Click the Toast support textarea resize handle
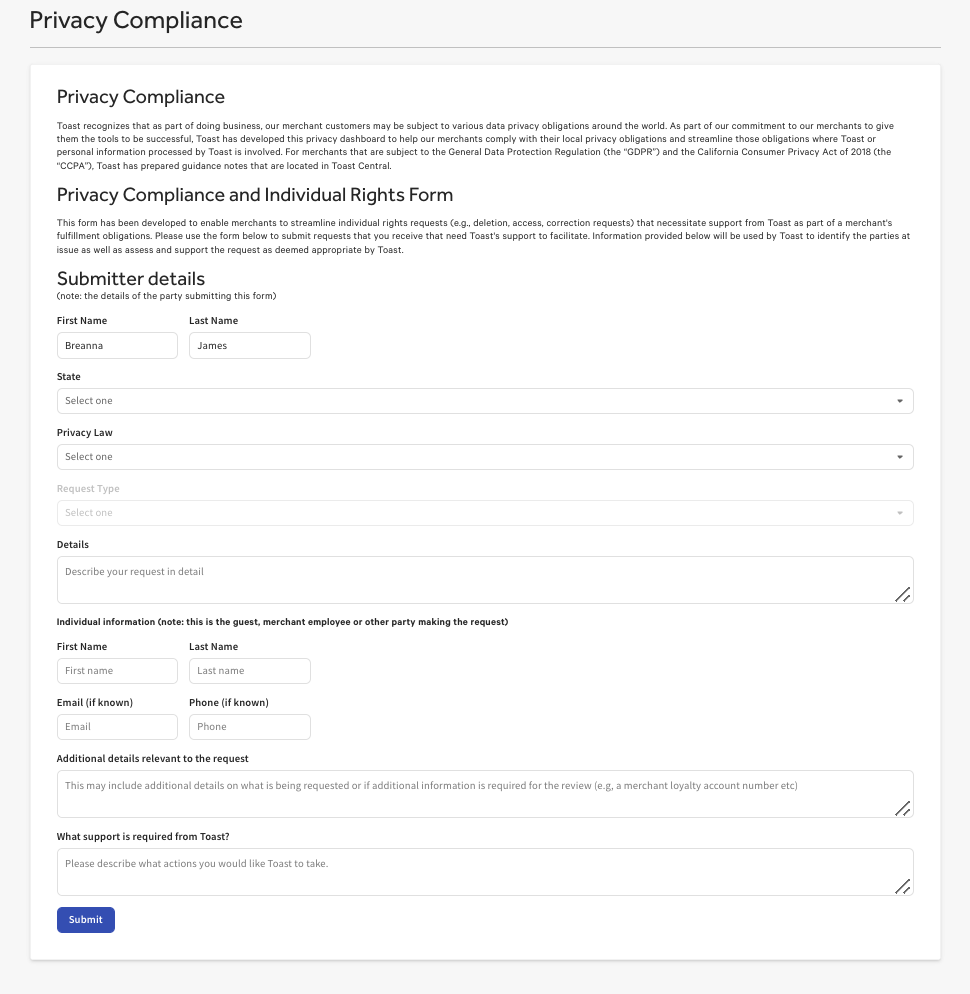970x994 pixels. click(903, 886)
